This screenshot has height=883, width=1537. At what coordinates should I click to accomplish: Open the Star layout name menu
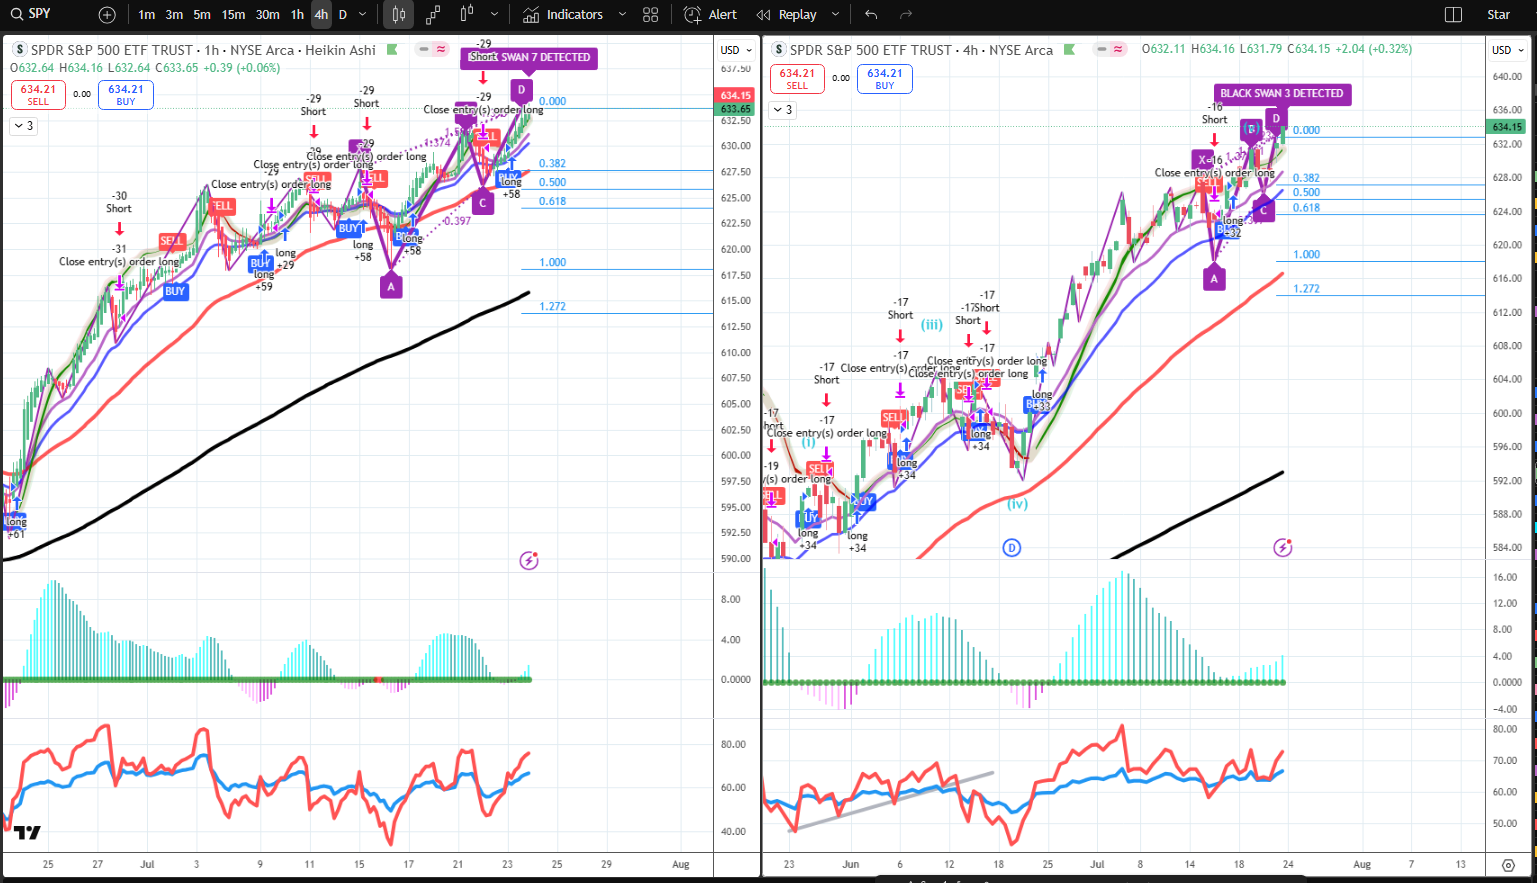(1498, 15)
